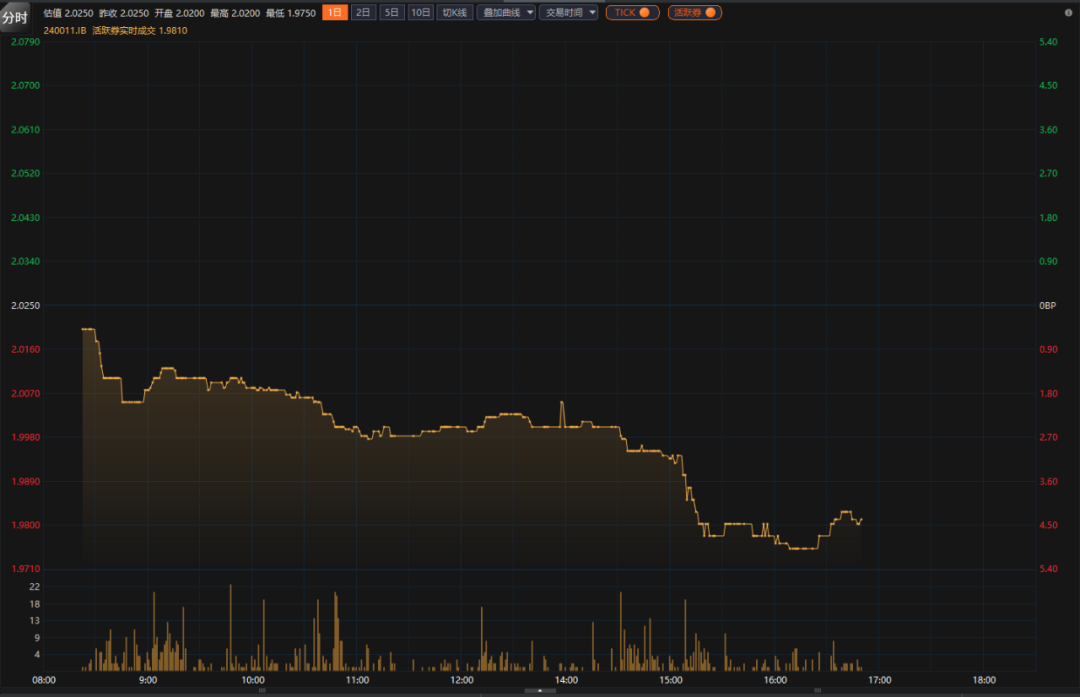Switch to the 2日 time range
This screenshot has height=697, width=1080.
[x=363, y=13]
